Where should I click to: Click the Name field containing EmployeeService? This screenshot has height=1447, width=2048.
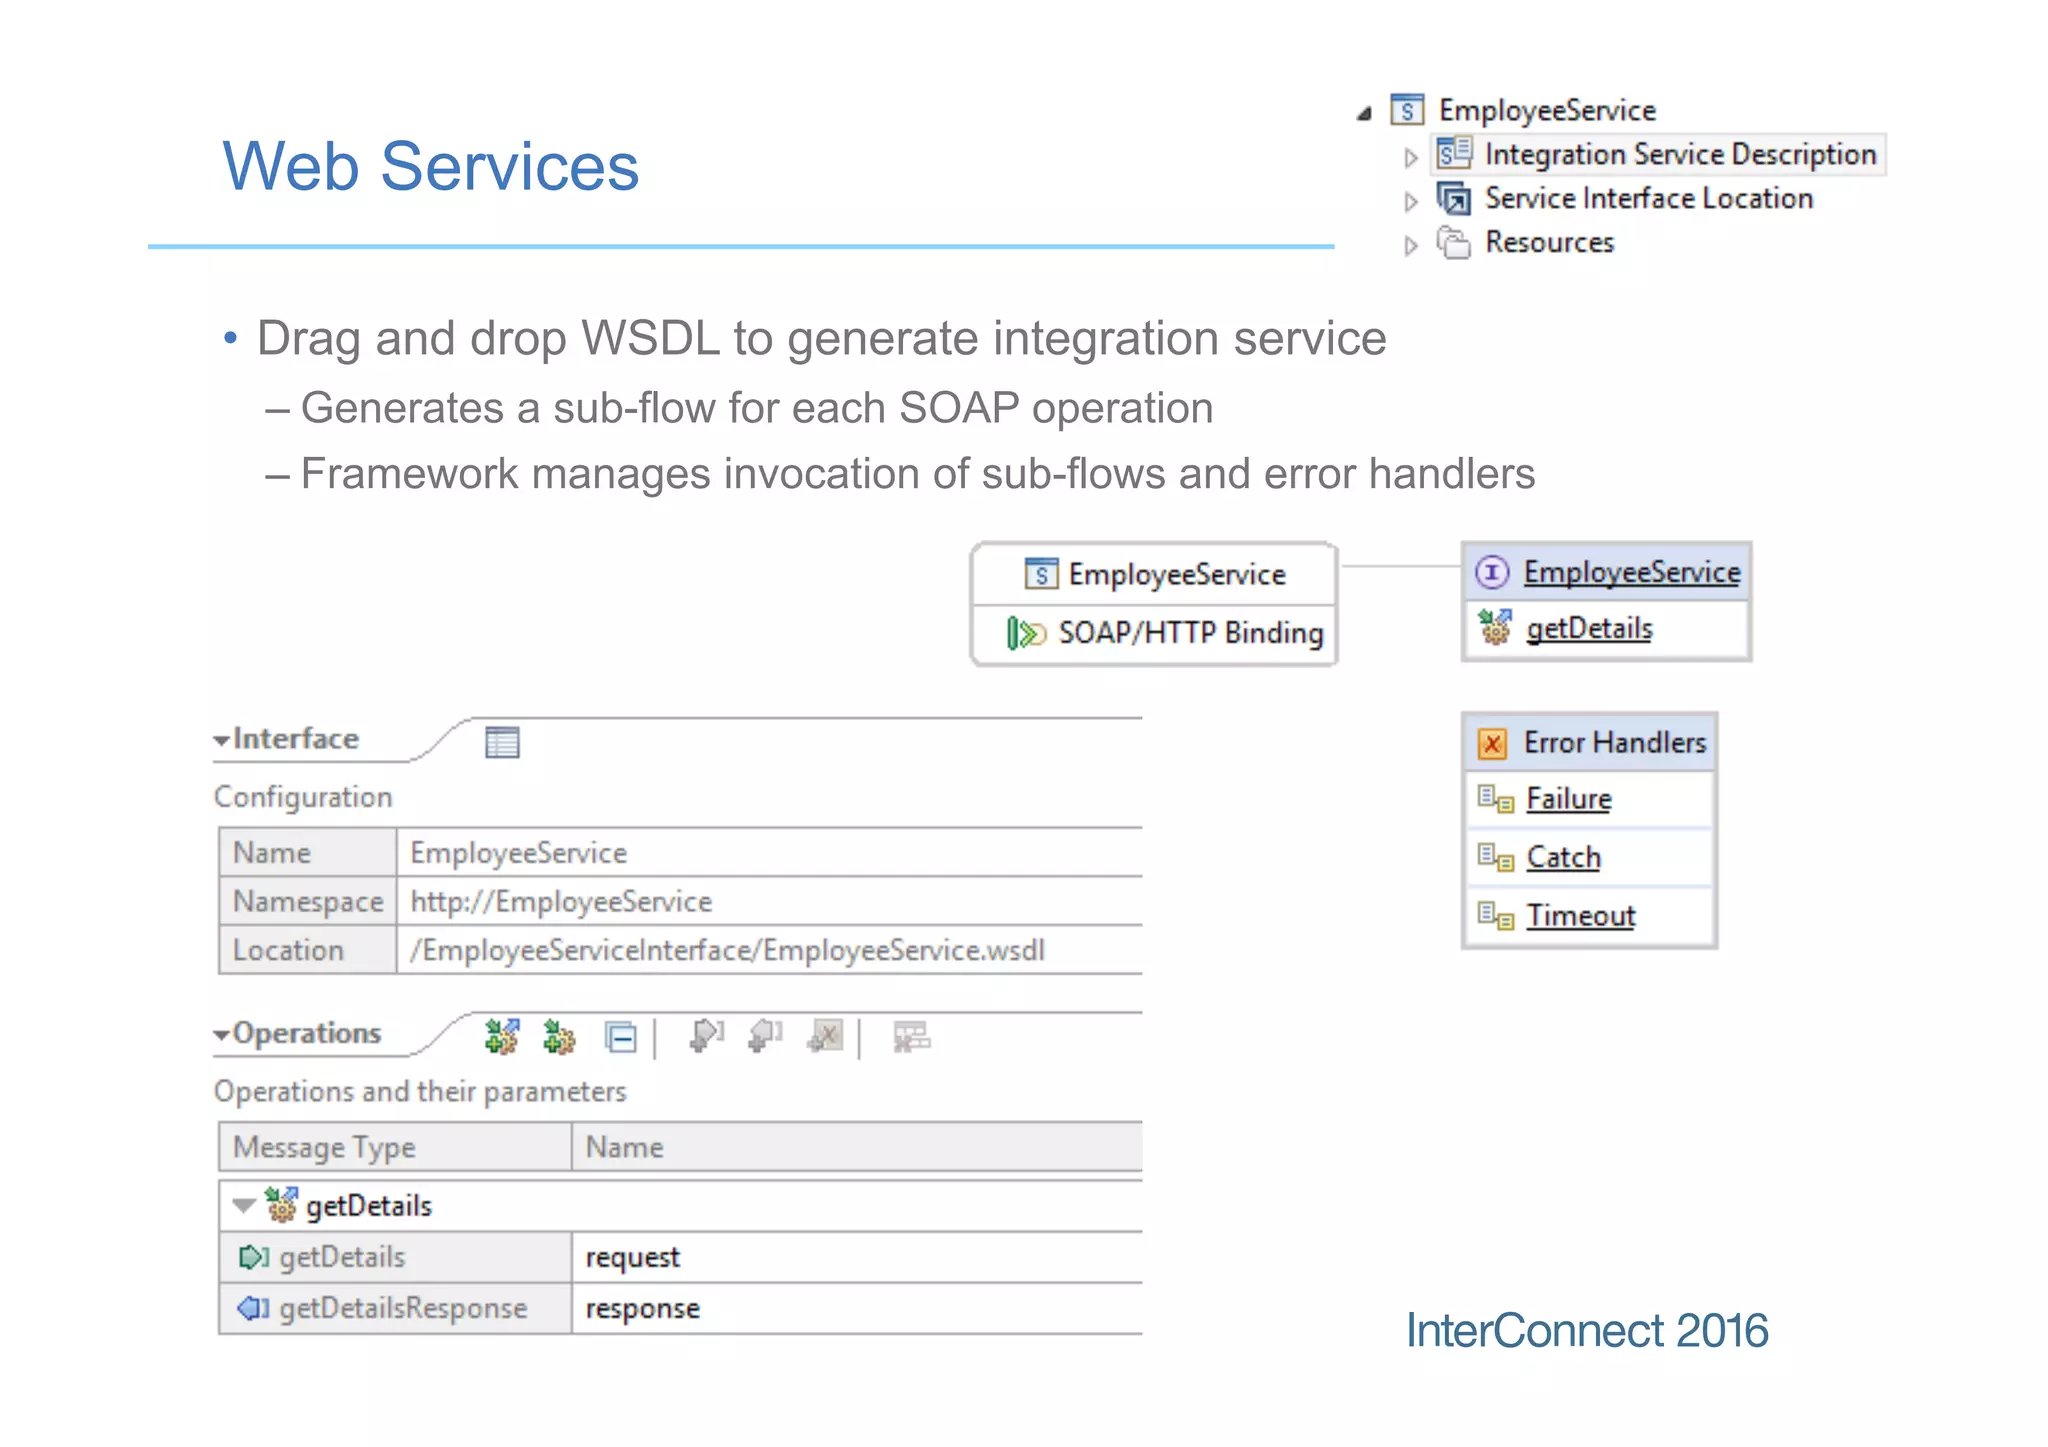pos(769,852)
